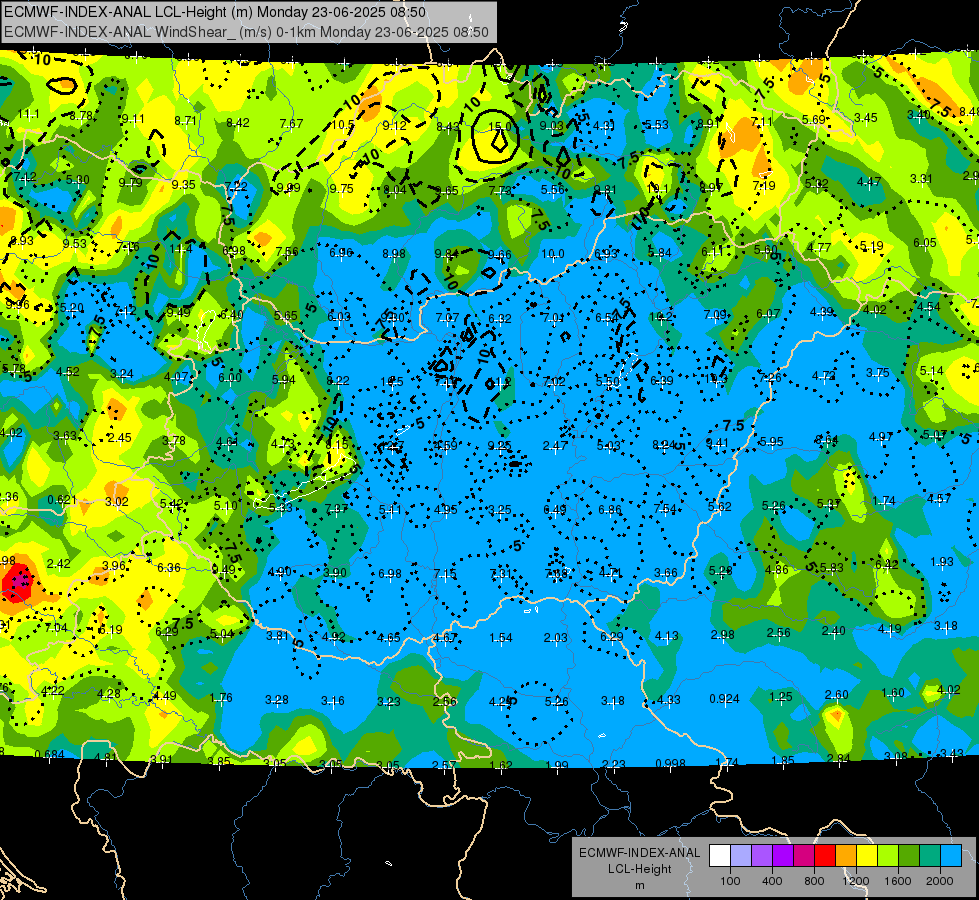
Task: Click the 5.69 map value
Action: (x=814, y=119)
